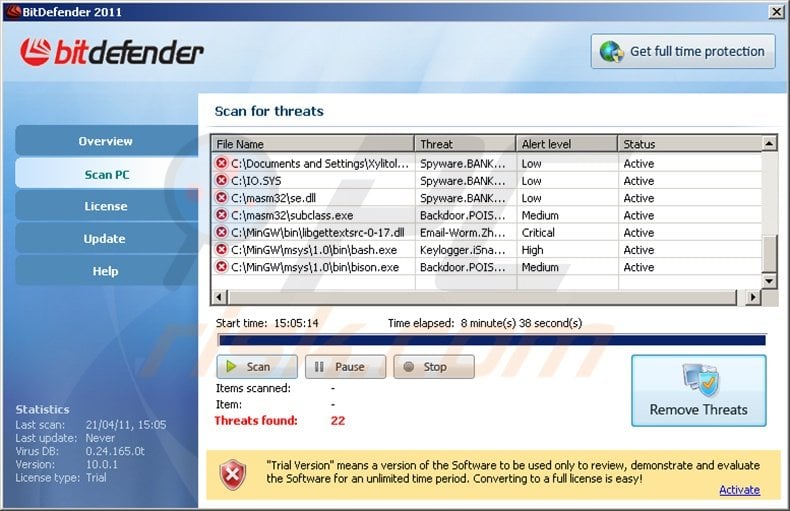Click the Virus DB value 0.24.165.0t
Image resolution: width=790 pixels, height=511 pixels.
pyautogui.click(x=115, y=451)
